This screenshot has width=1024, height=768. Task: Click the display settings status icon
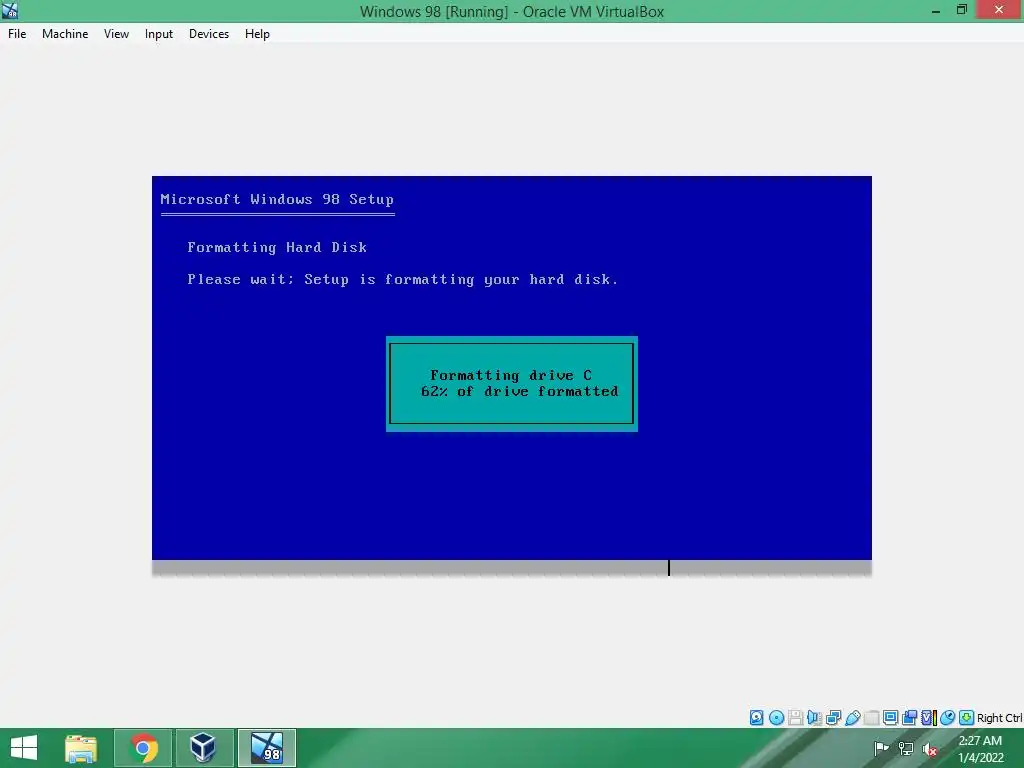click(x=890, y=718)
